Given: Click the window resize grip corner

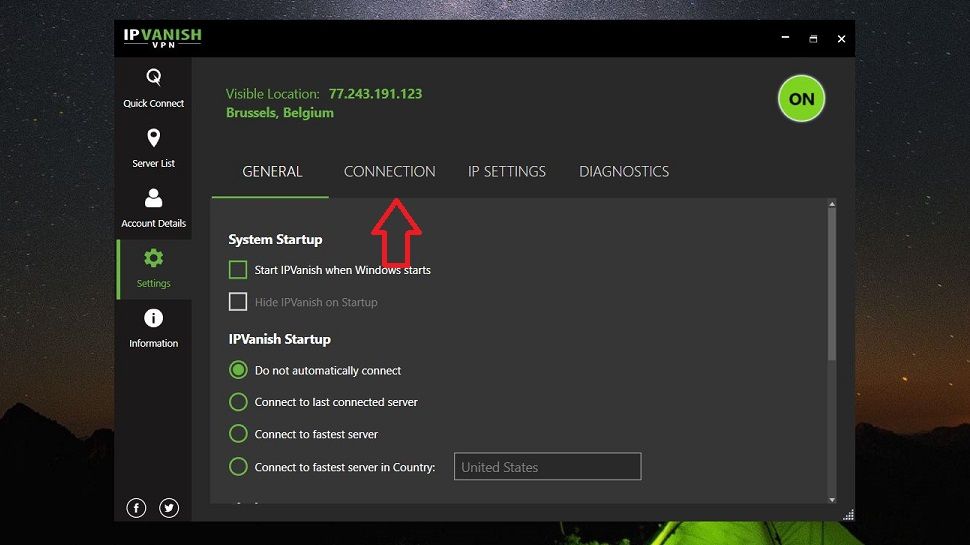Looking at the screenshot, I should pyautogui.click(x=849, y=515).
